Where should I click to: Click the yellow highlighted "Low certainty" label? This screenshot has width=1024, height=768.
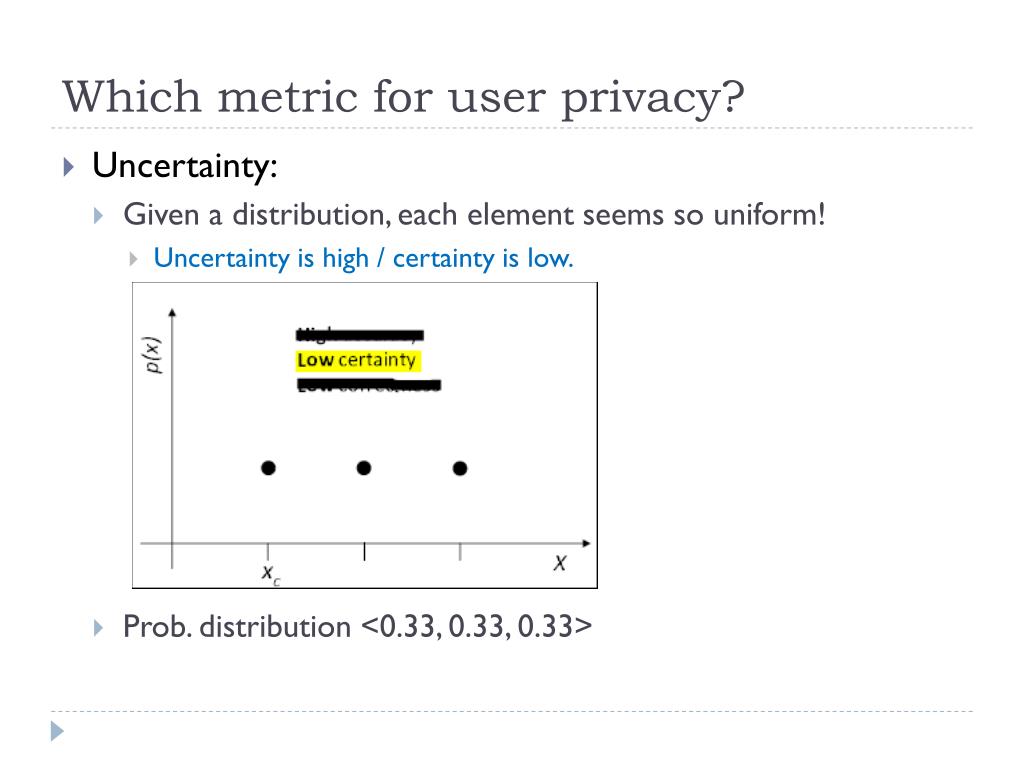coord(358,360)
